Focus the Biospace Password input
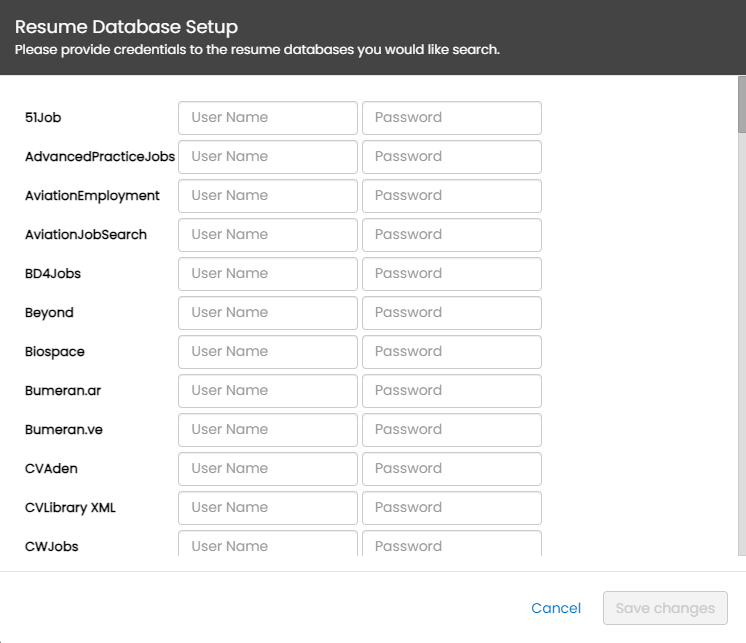Image resolution: width=746 pixels, height=643 pixels. pos(452,352)
